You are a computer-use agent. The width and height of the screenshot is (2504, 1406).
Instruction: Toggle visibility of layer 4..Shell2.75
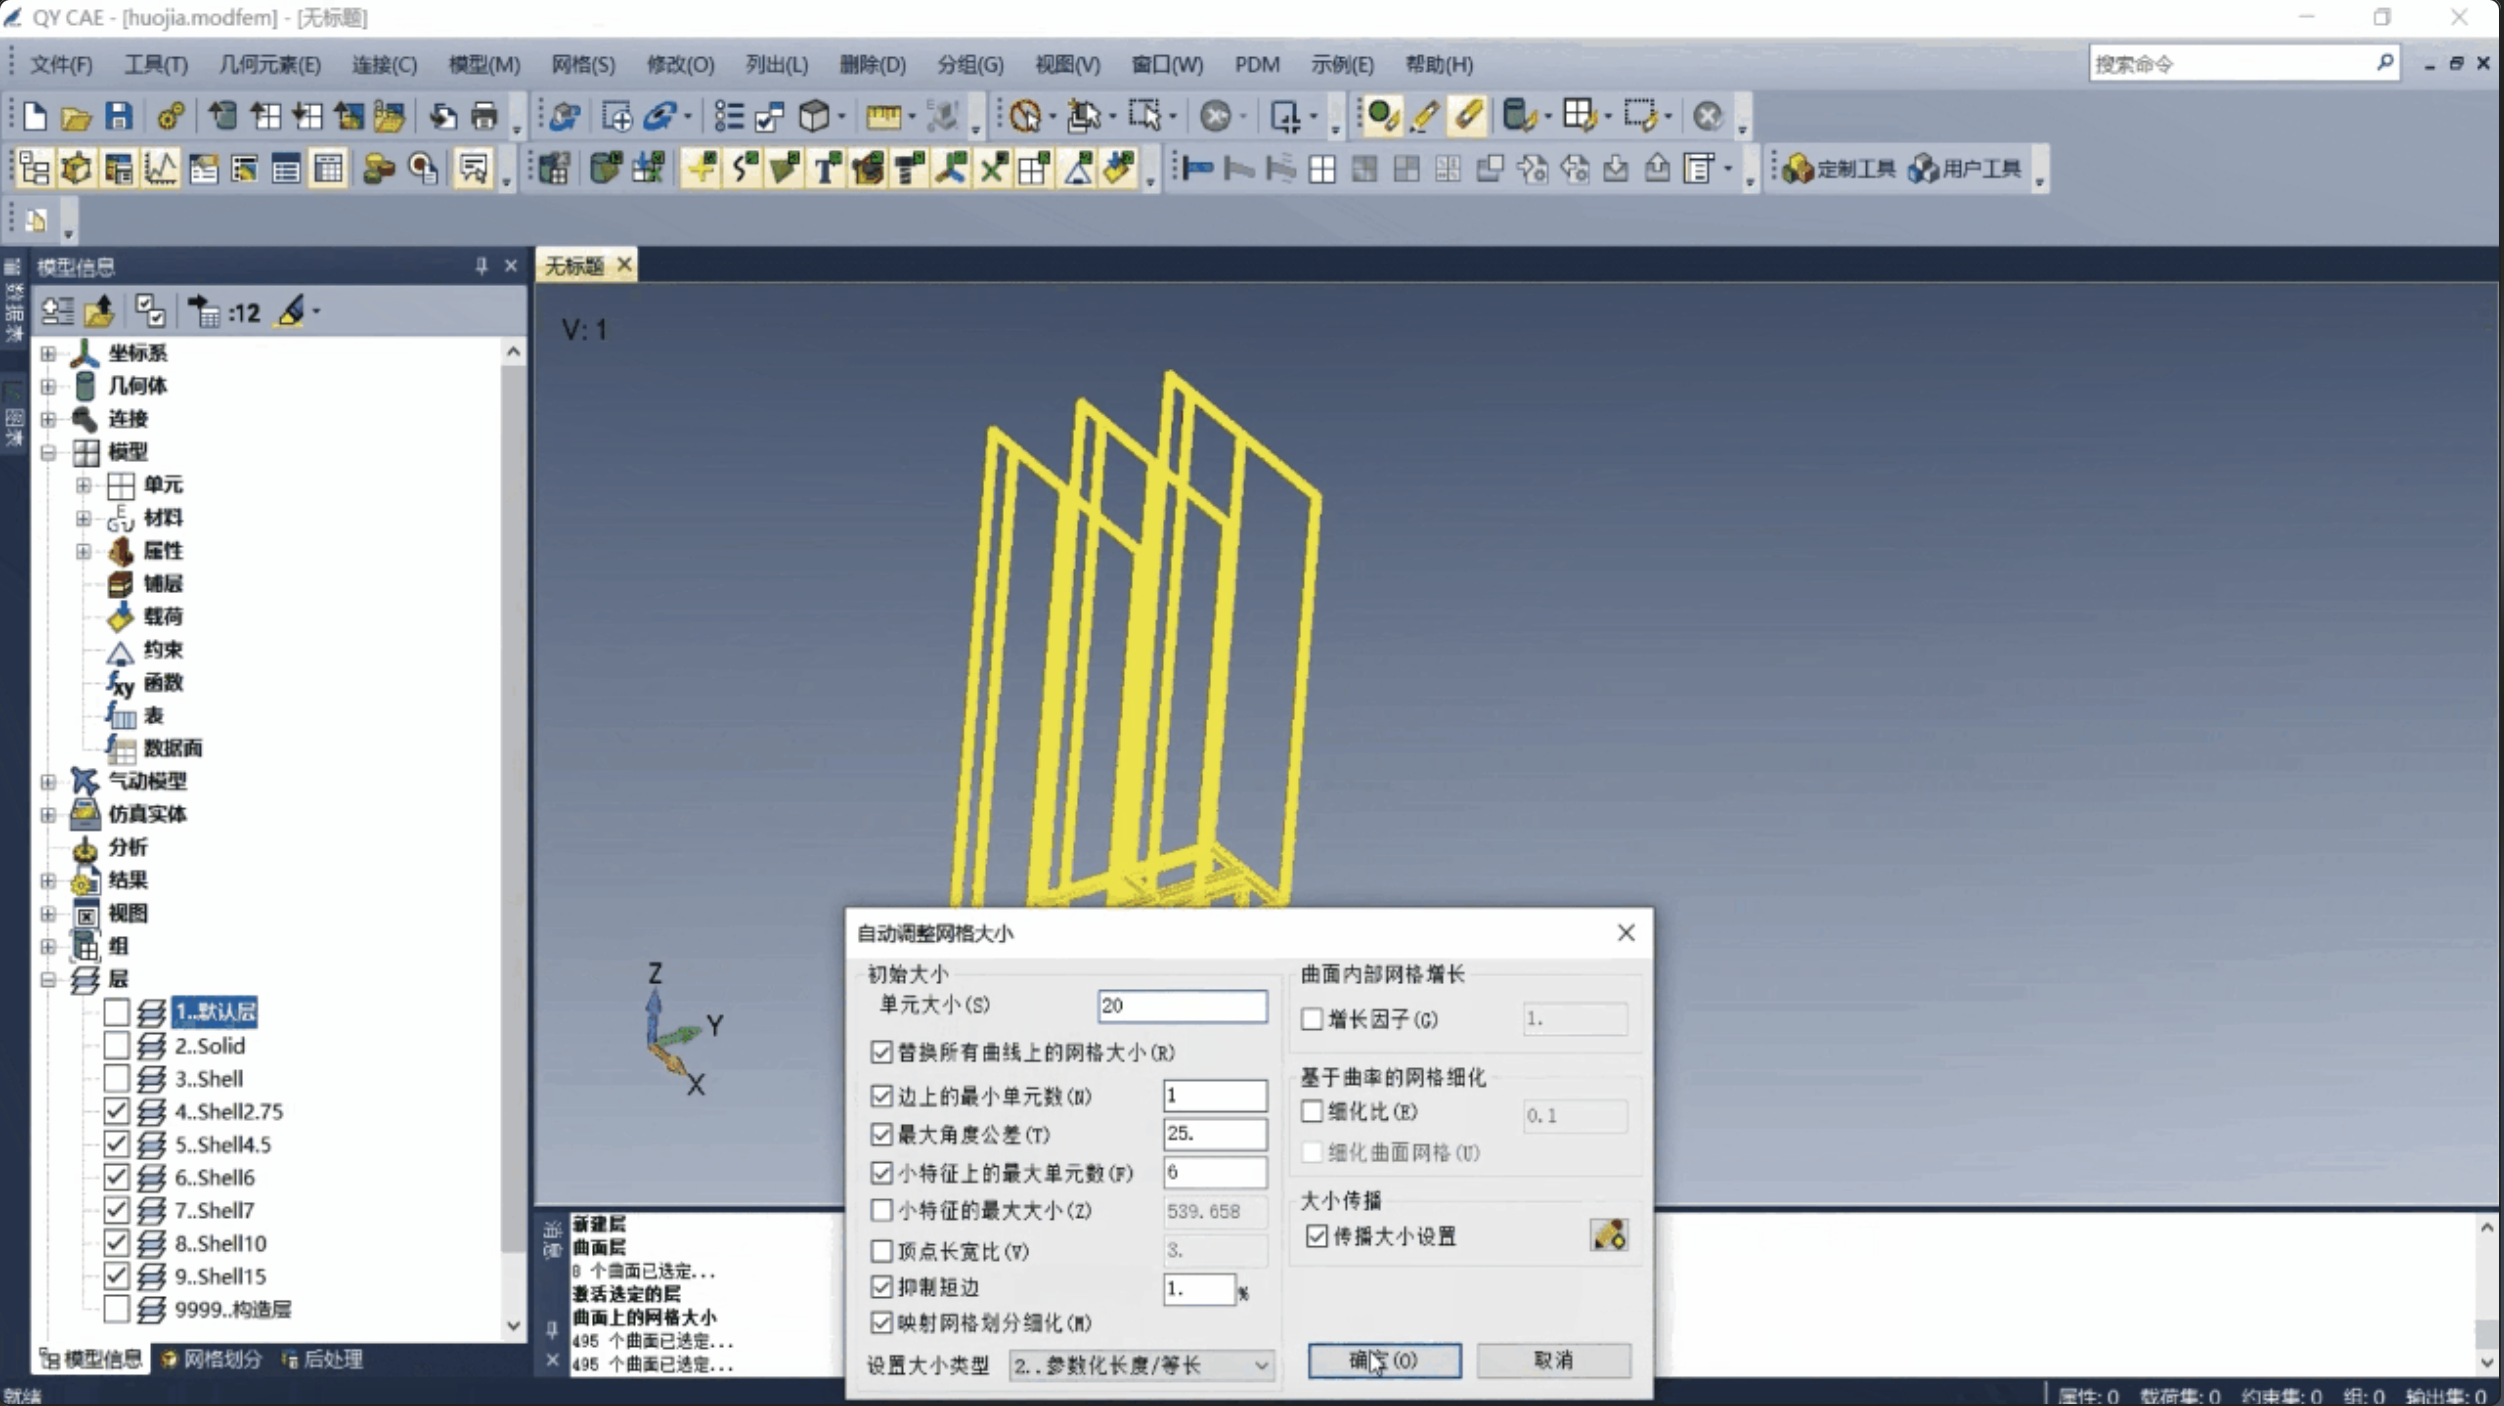(x=117, y=1111)
